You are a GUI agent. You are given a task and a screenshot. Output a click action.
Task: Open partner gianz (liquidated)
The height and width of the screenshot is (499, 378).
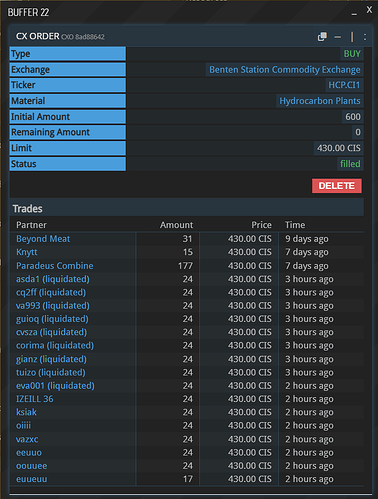(x=51, y=359)
